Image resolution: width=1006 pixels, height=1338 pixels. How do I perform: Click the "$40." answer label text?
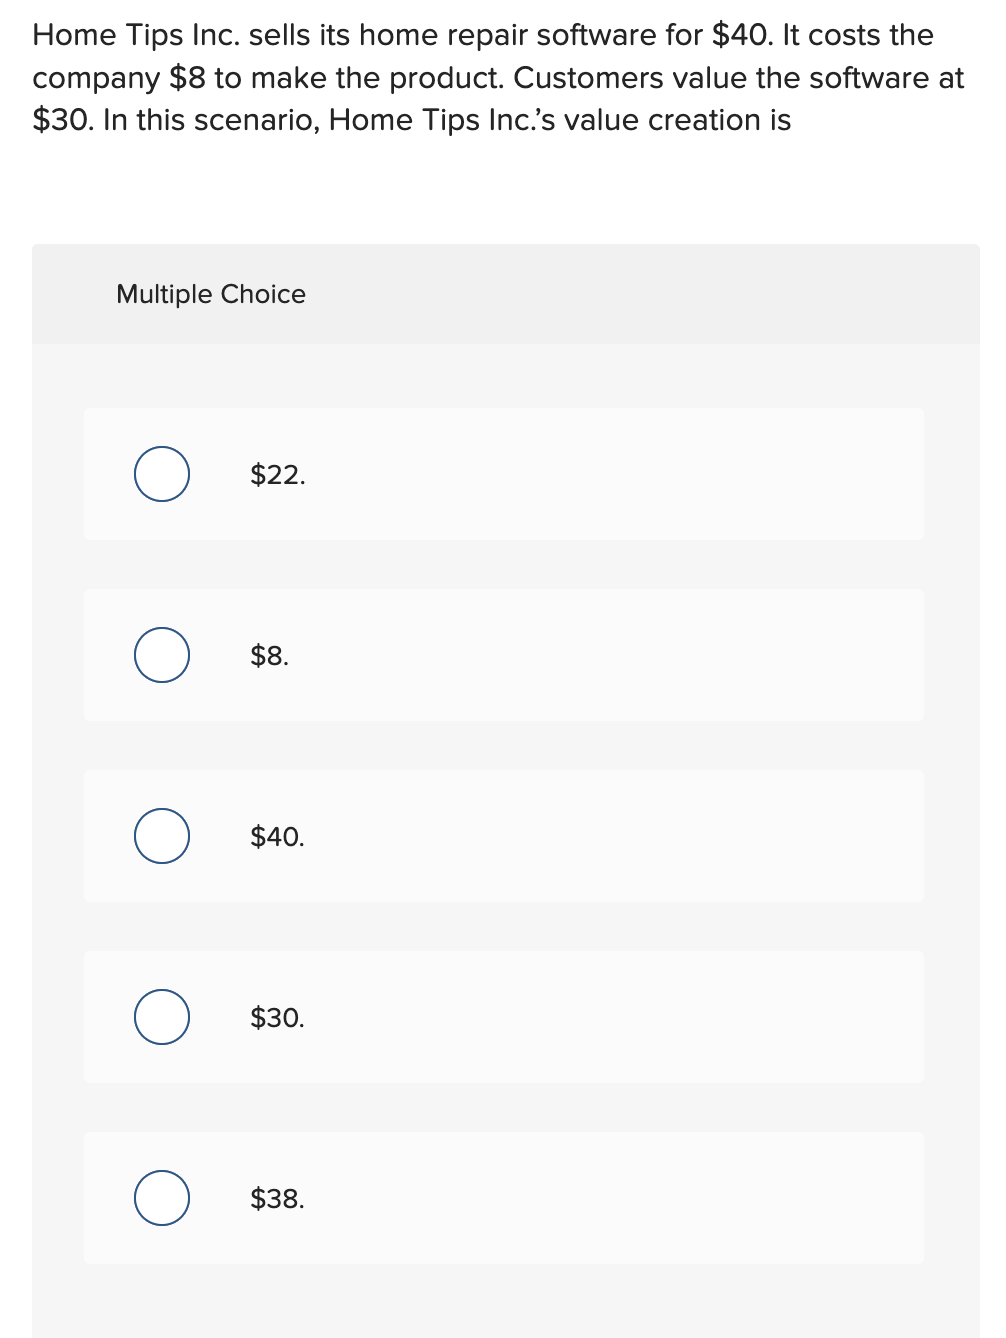click(x=277, y=837)
